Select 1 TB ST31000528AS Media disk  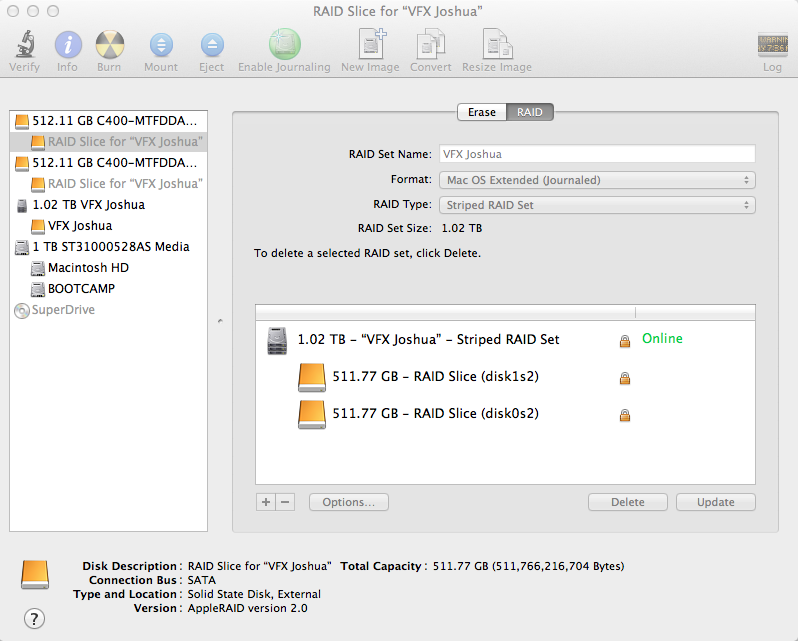pos(108,247)
